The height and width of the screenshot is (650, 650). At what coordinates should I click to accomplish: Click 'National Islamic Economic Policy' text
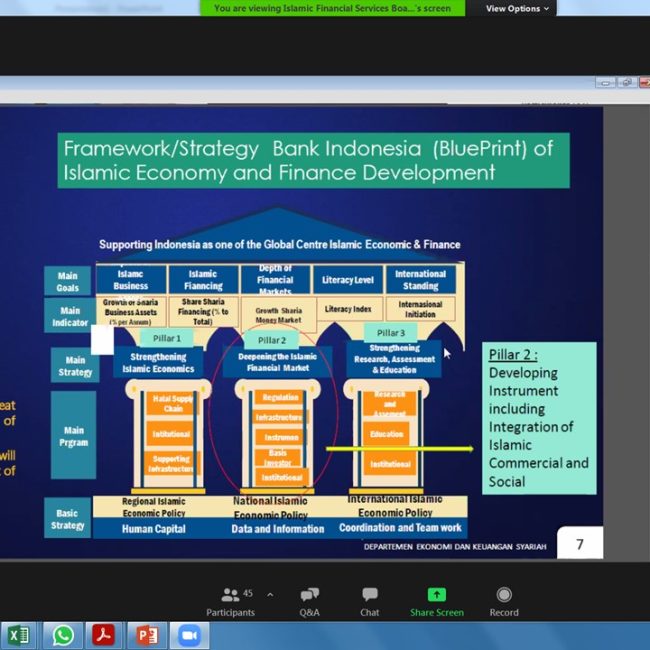[x=270, y=508]
